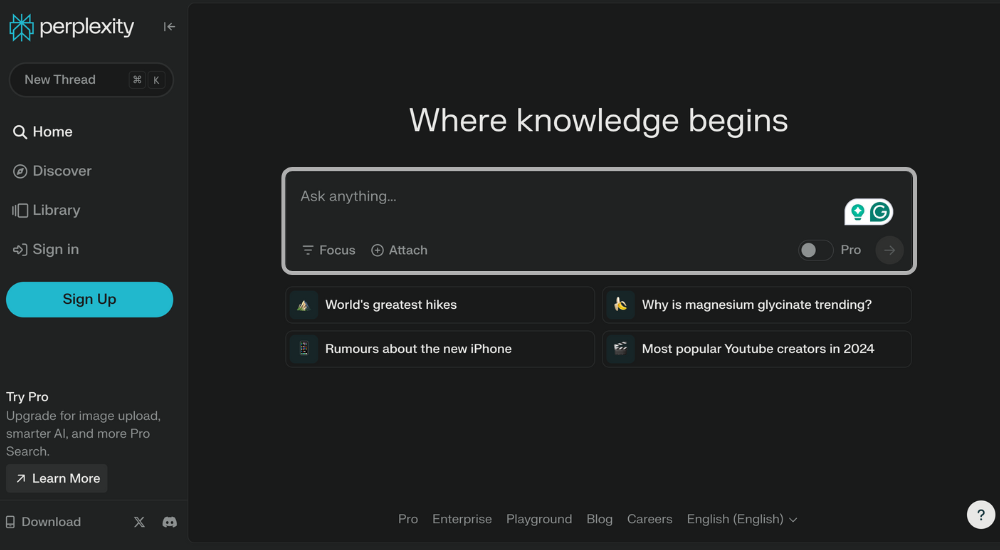The image size is (1000, 550).
Task: Click the Grammarly G icon
Action: coord(880,212)
